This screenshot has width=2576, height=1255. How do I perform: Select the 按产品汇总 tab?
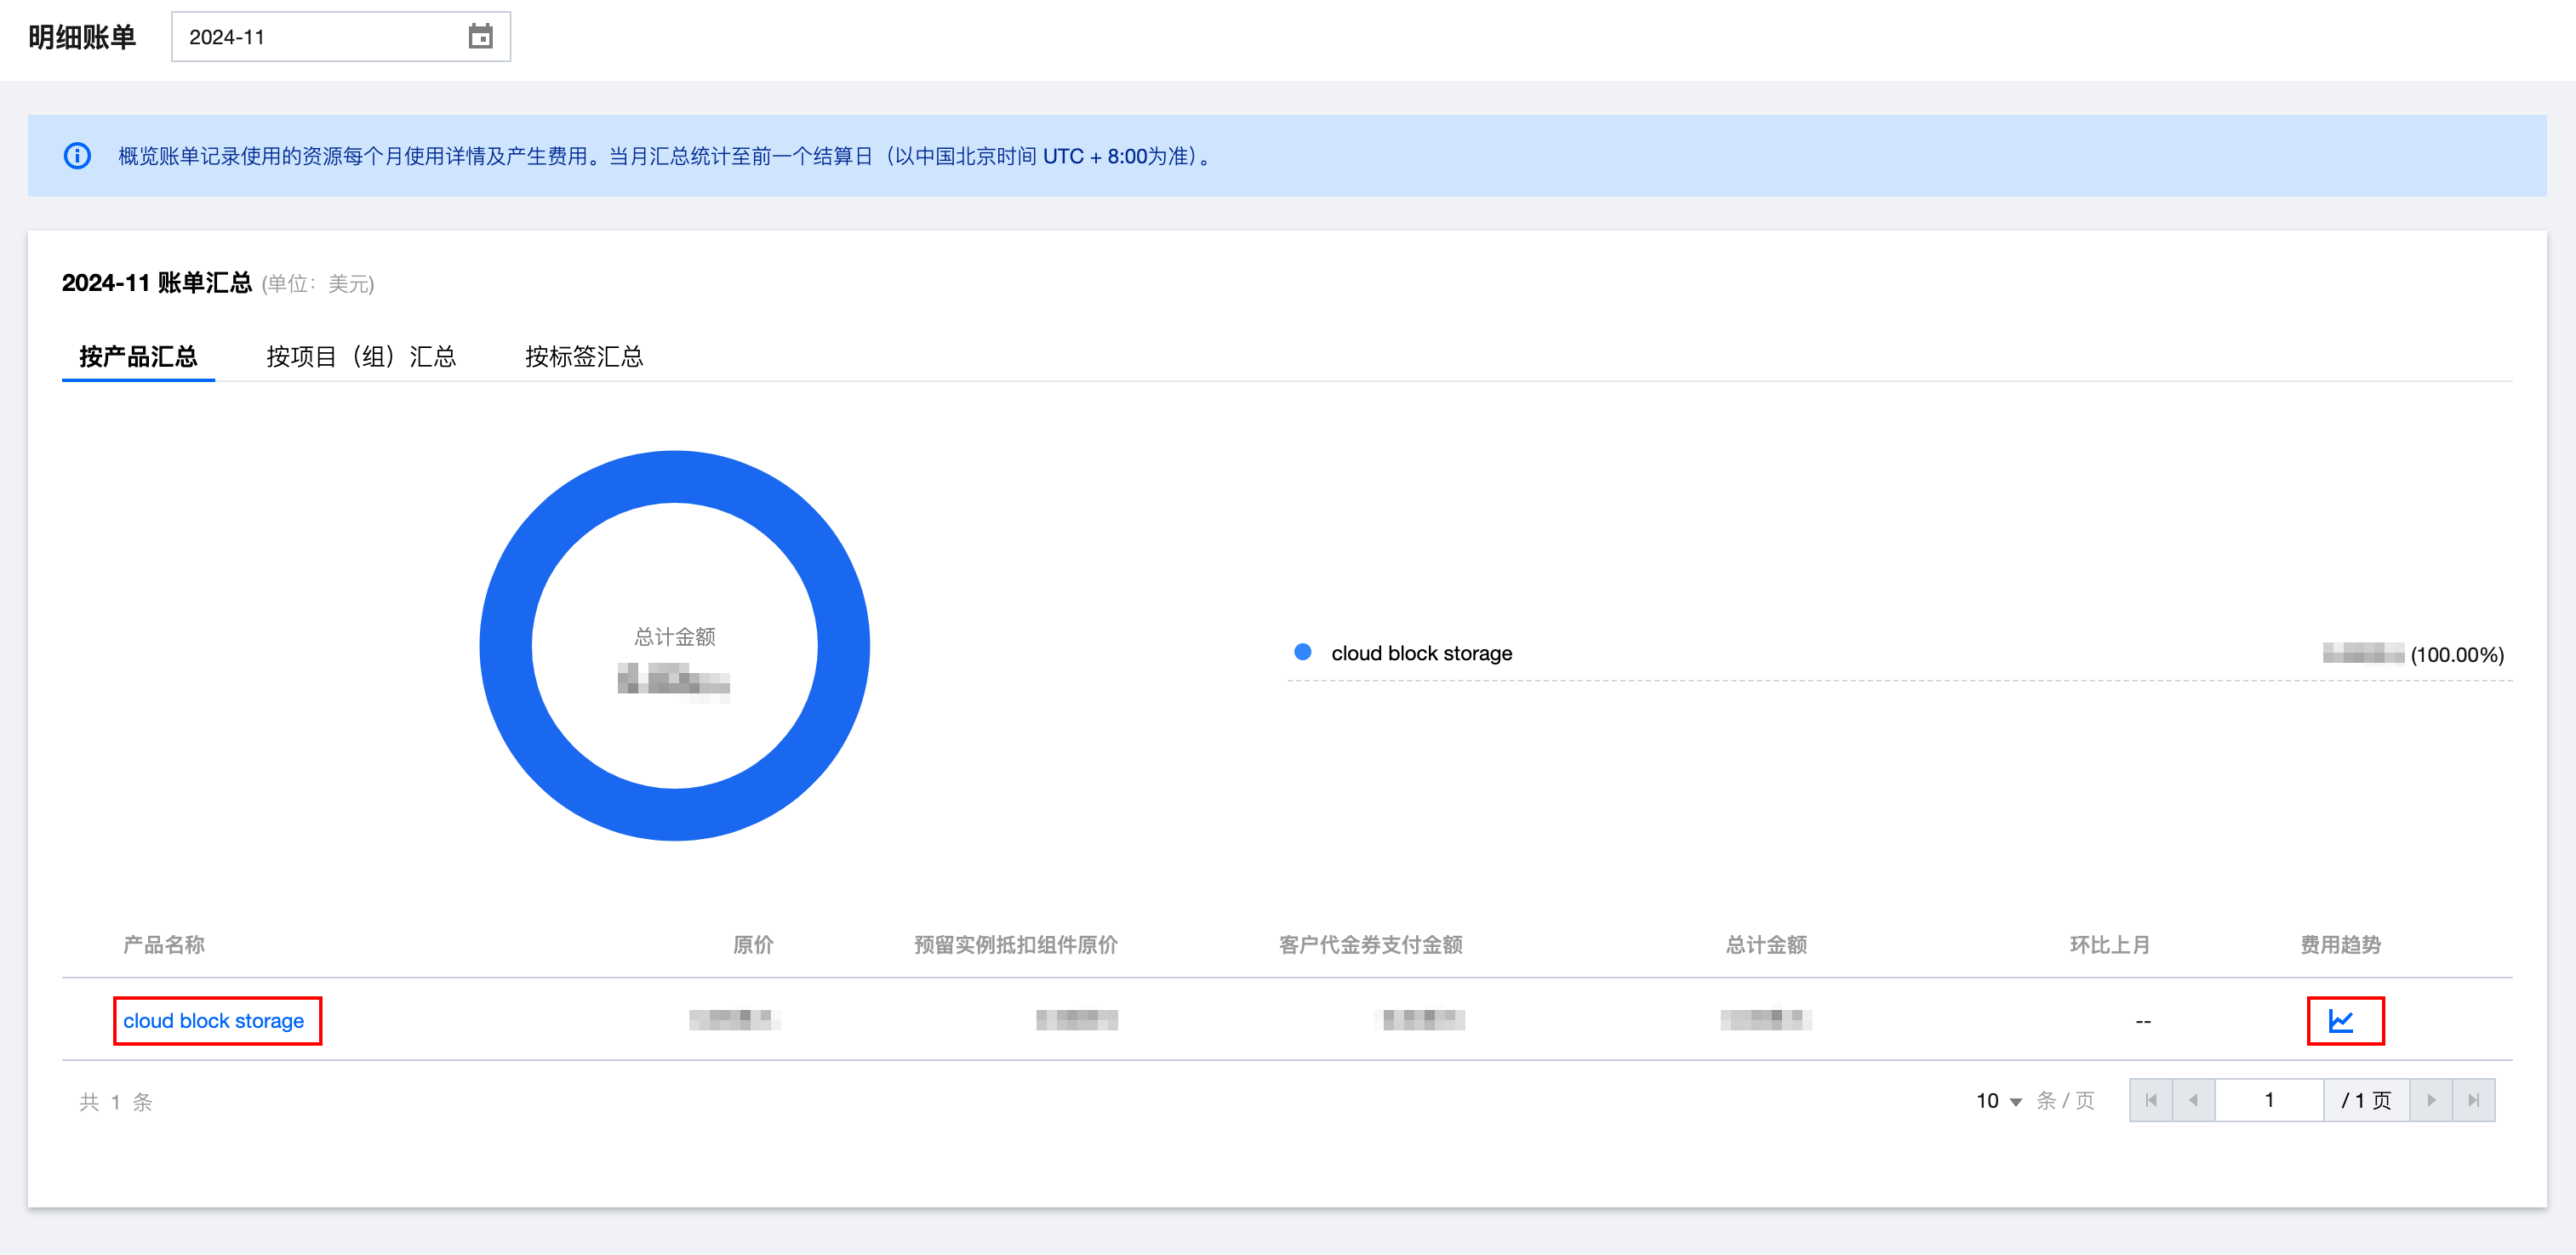pos(138,356)
